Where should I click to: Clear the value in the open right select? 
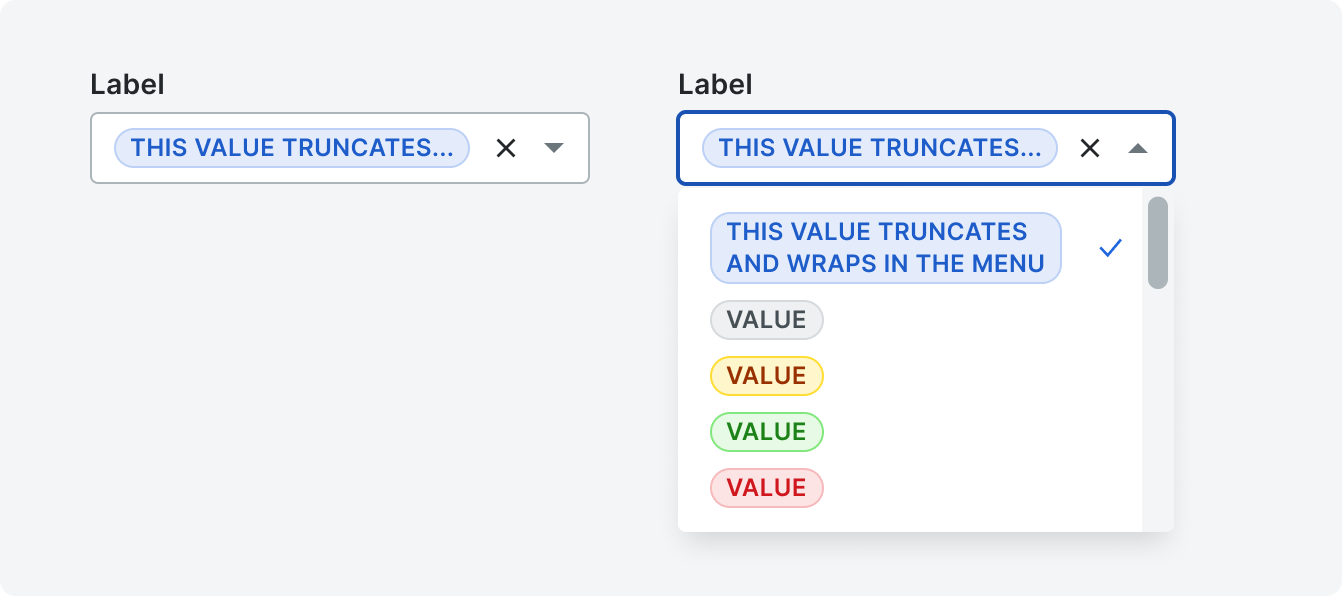tap(1090, 148)
